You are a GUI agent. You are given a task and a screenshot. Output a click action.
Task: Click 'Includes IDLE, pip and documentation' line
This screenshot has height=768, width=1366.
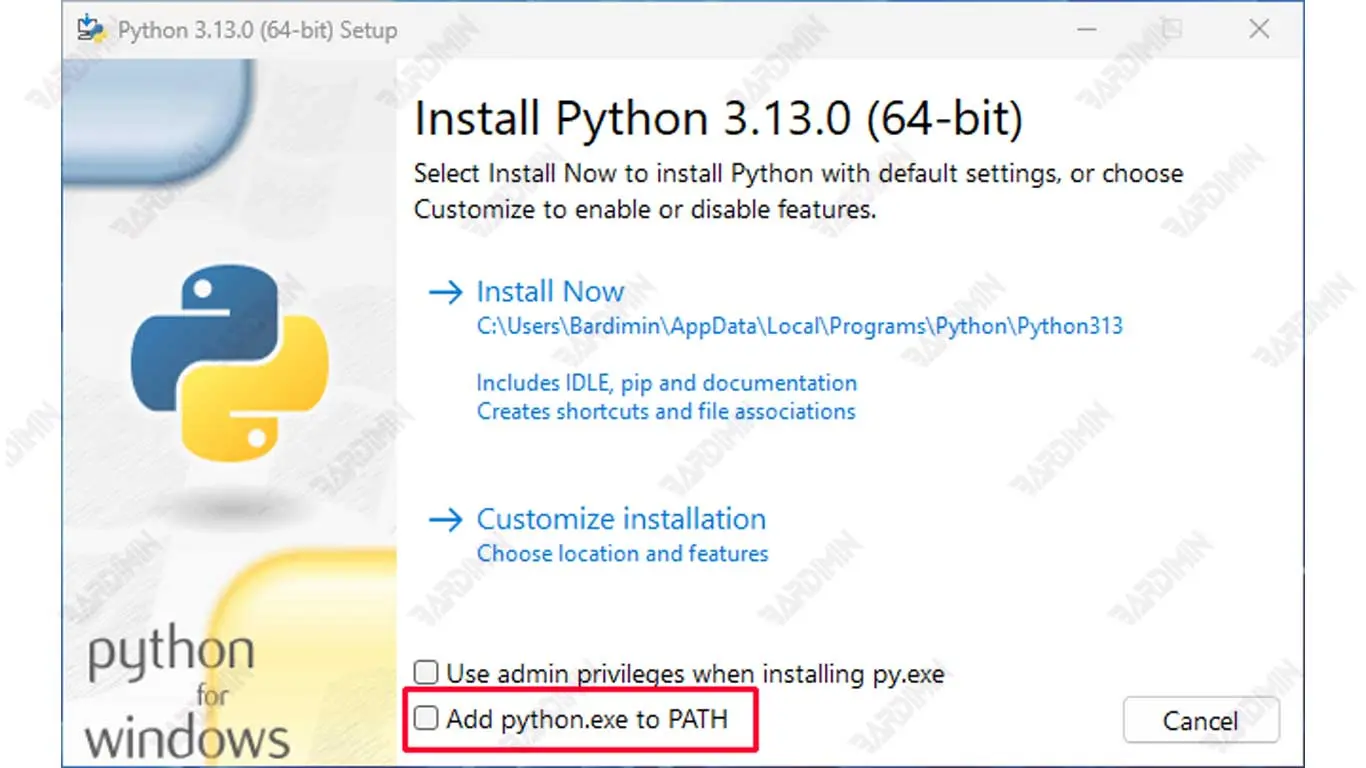pos(666,383)
